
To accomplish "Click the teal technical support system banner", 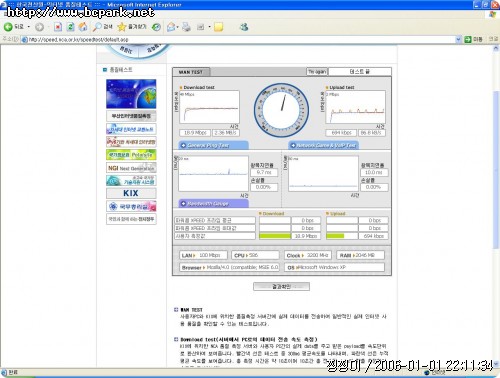I will (x=131, y=181).
